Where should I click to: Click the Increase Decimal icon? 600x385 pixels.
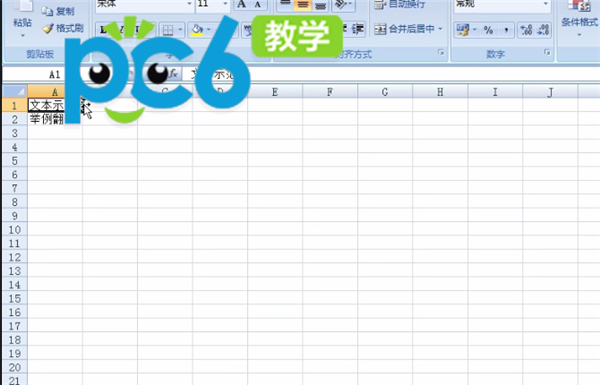527,30
